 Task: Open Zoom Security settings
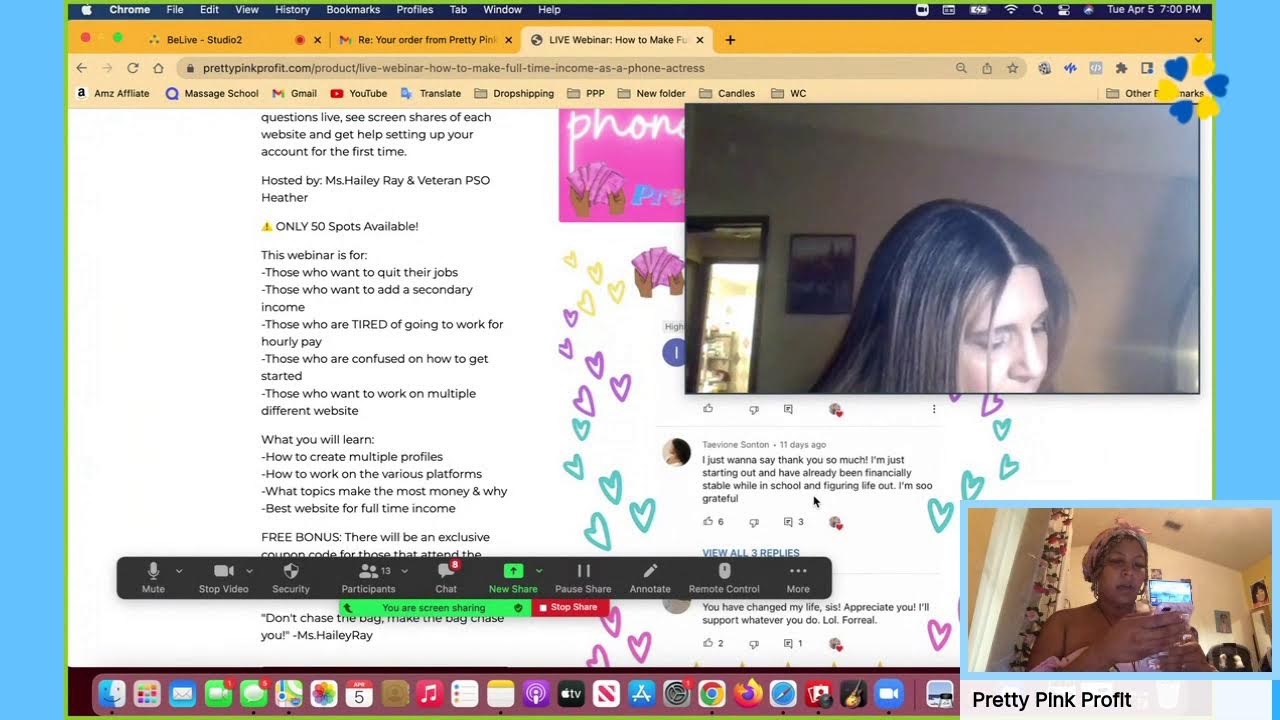click(x=291, y=578)
